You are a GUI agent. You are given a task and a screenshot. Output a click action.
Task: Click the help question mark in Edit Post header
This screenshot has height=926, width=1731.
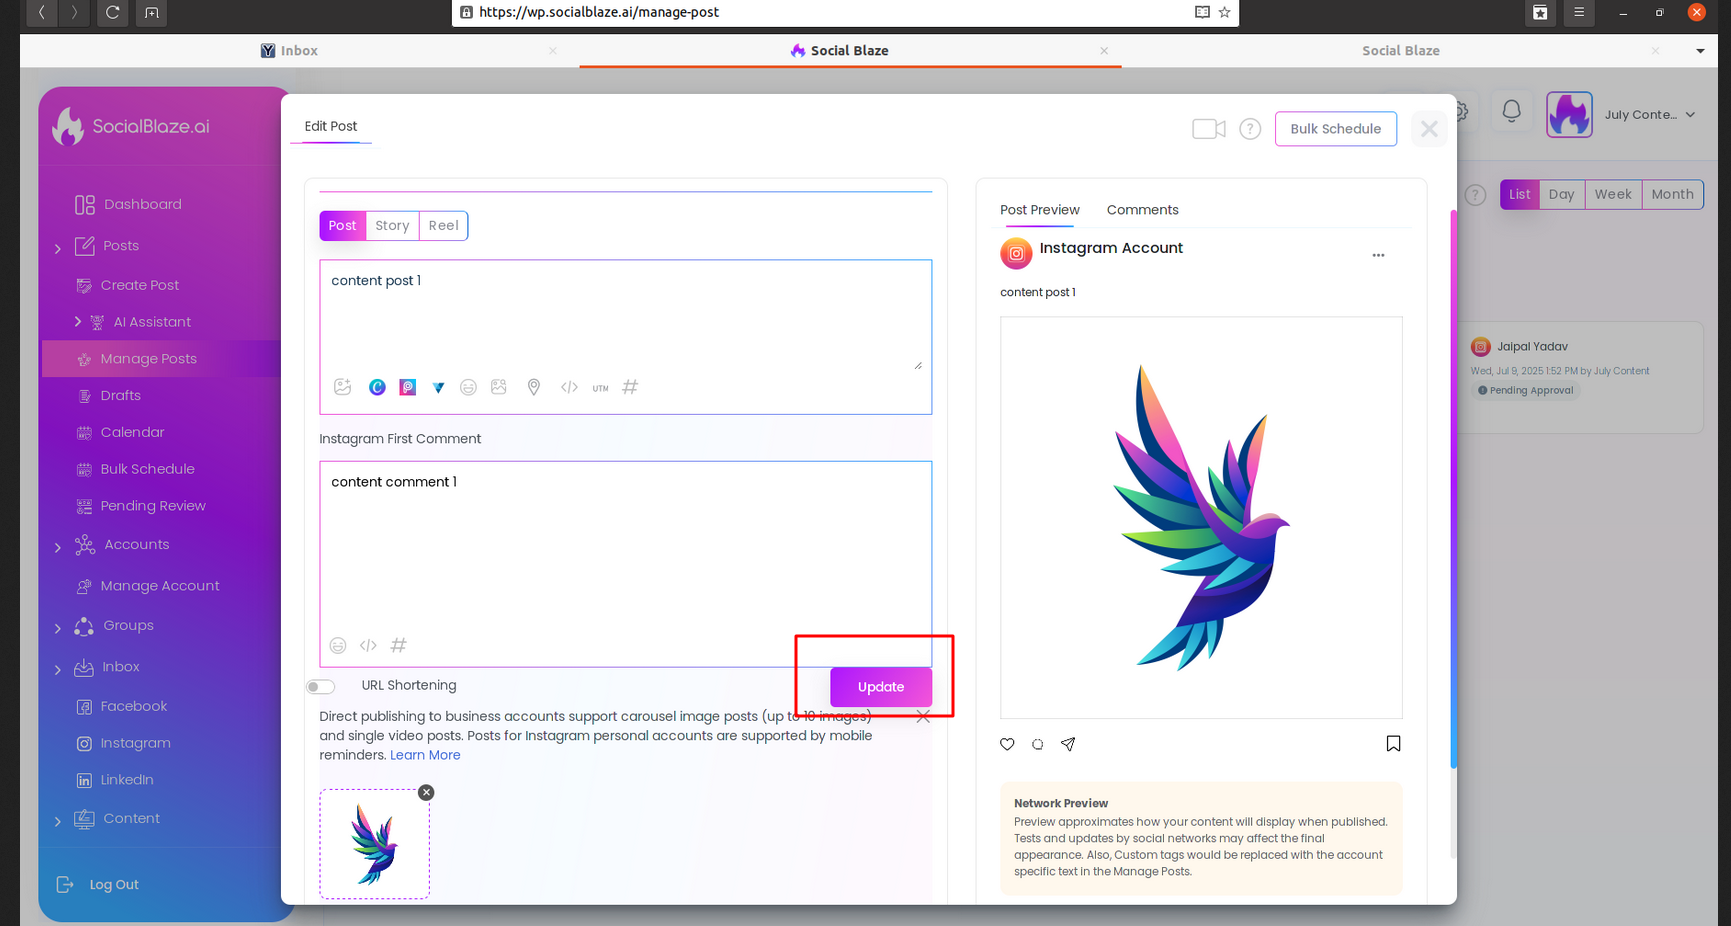click(1250, 129)
